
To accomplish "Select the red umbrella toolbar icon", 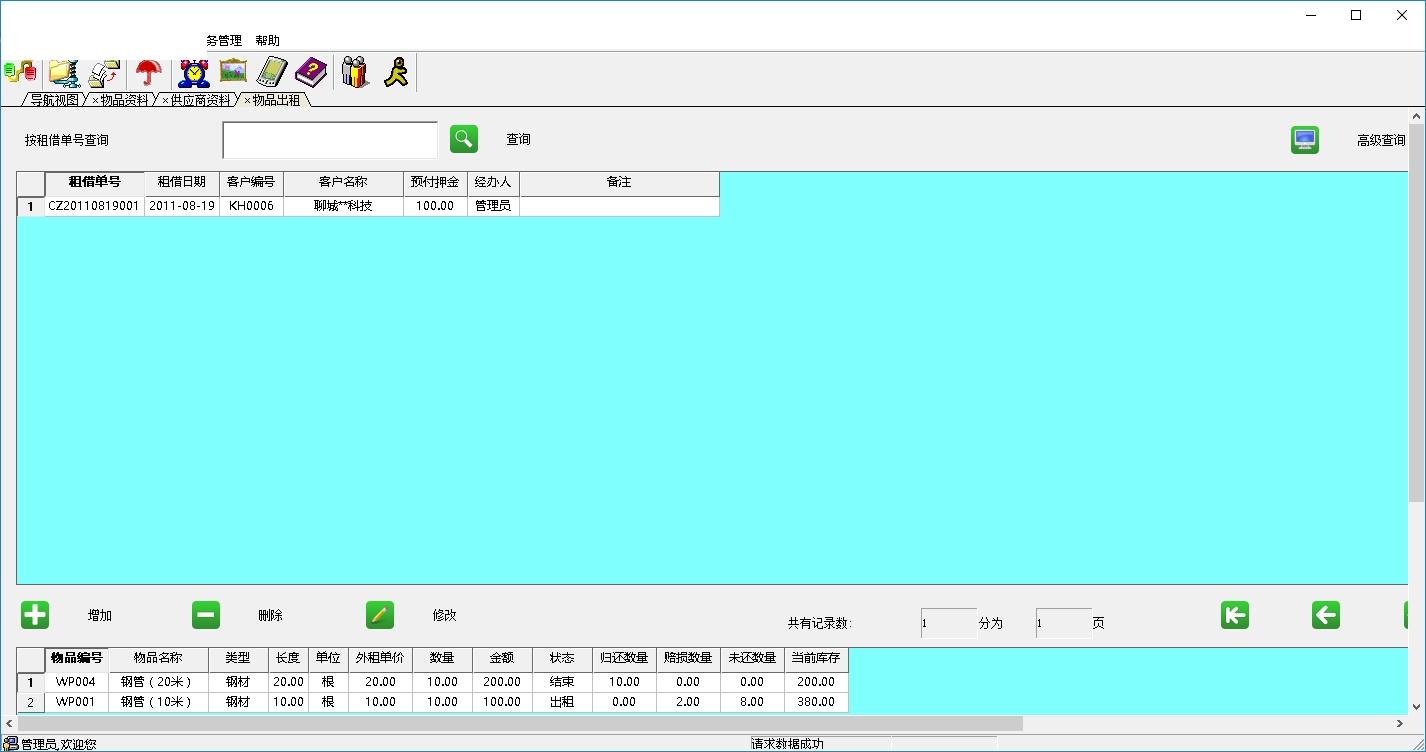I will click(149, 72).
